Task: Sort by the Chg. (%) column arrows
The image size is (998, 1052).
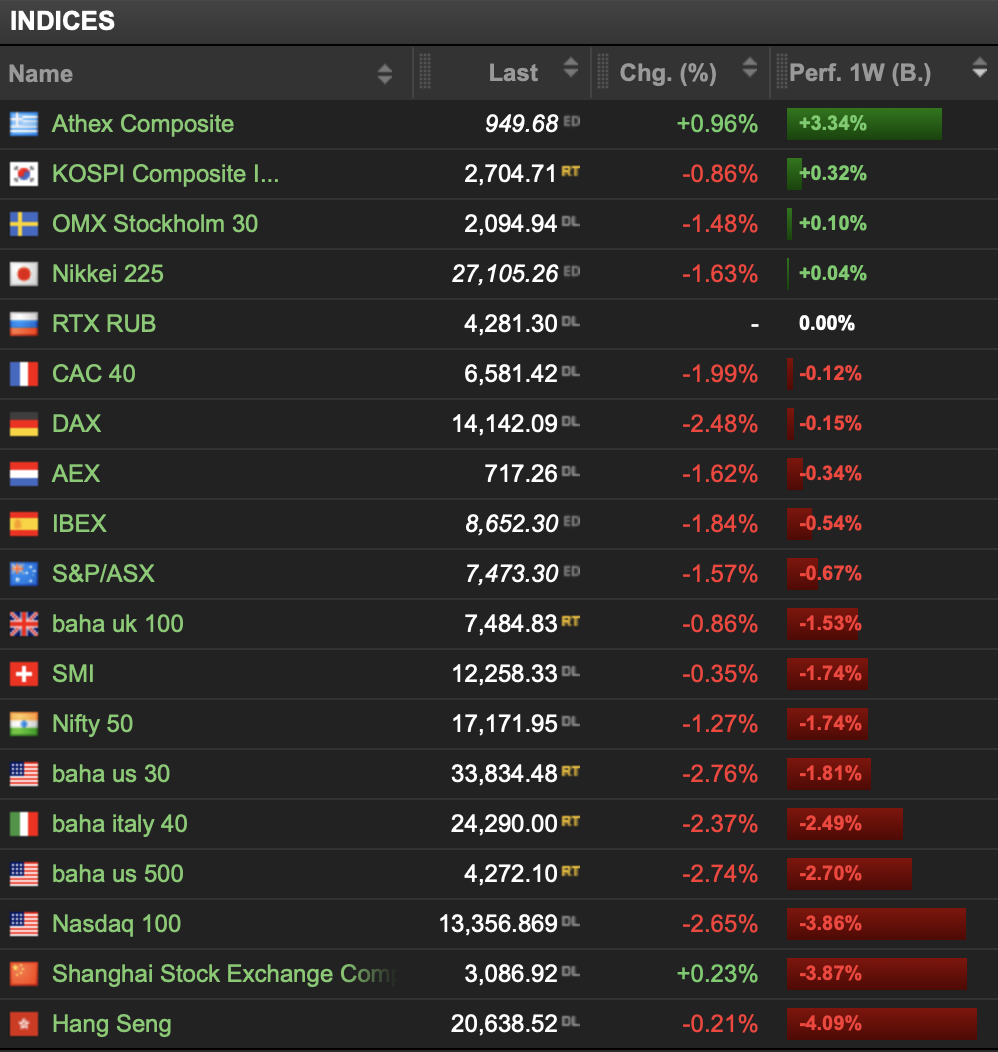Action: click(750, 67)
